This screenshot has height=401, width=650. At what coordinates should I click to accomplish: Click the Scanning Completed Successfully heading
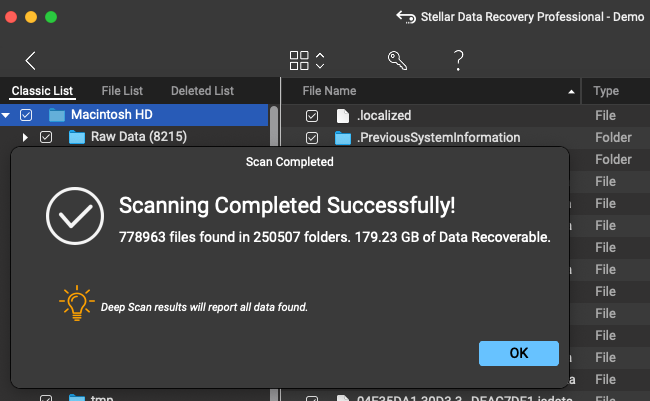[x=287, y=206]
